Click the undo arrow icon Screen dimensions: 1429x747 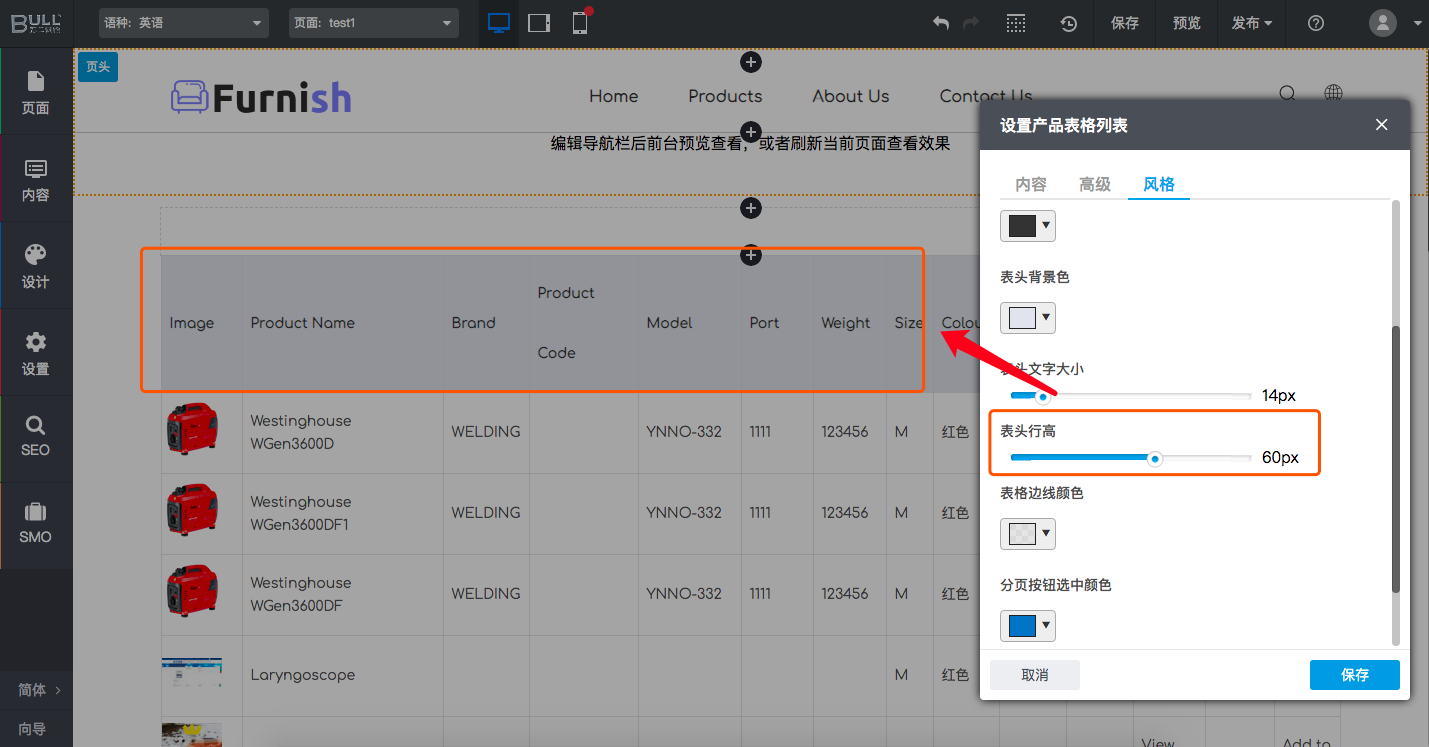coord(940,23)
